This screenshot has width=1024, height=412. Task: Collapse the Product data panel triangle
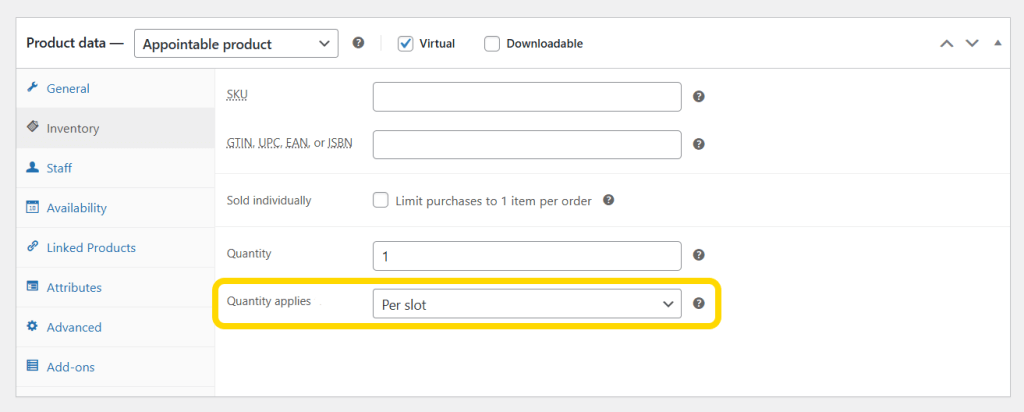coord(997,43)
